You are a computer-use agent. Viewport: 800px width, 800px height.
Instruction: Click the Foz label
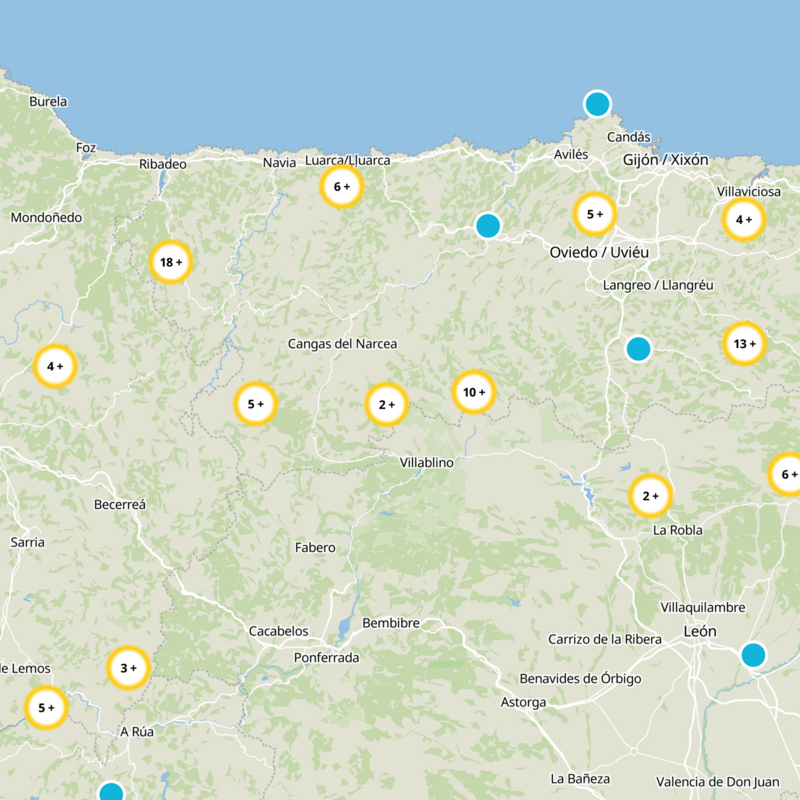pos(86,147)
